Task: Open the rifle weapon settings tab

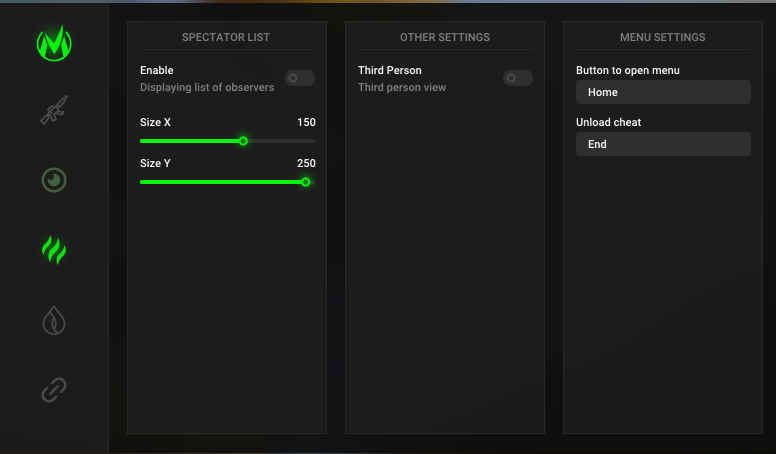Action: tap(54, 110)
